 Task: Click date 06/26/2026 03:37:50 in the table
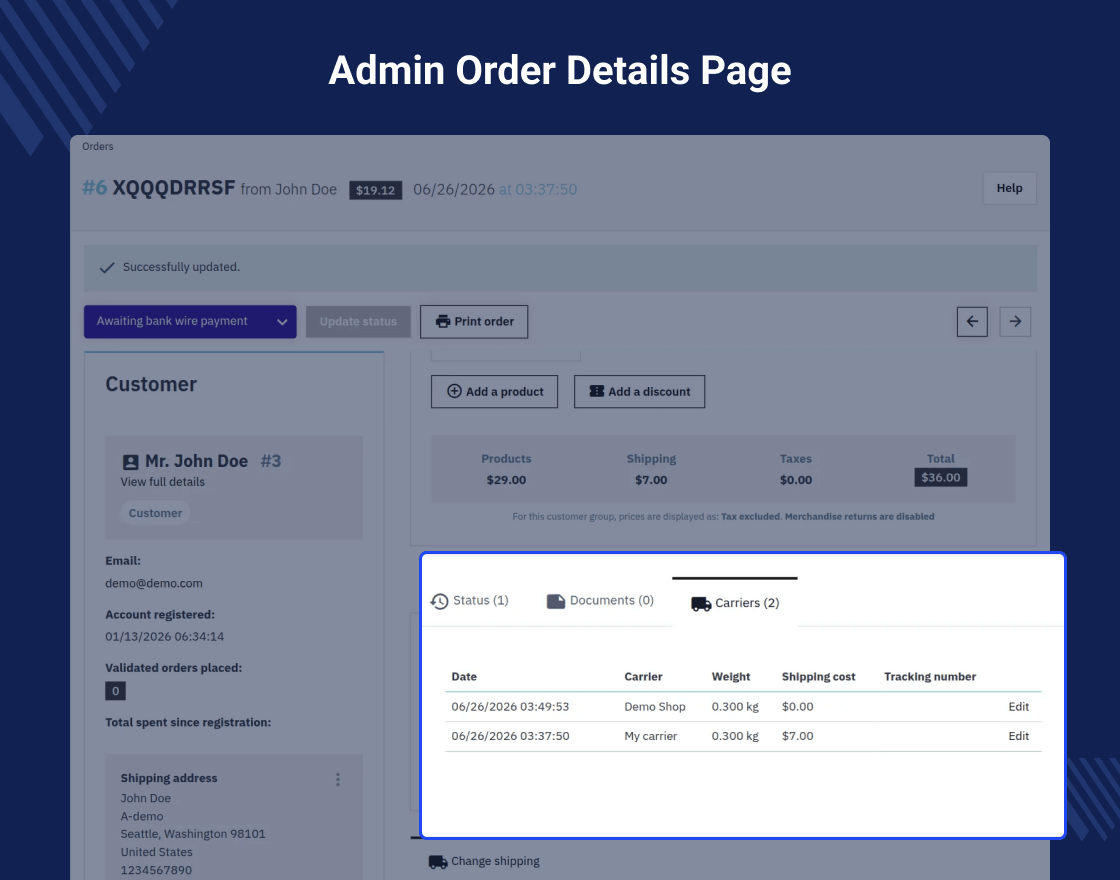point(510,736)
